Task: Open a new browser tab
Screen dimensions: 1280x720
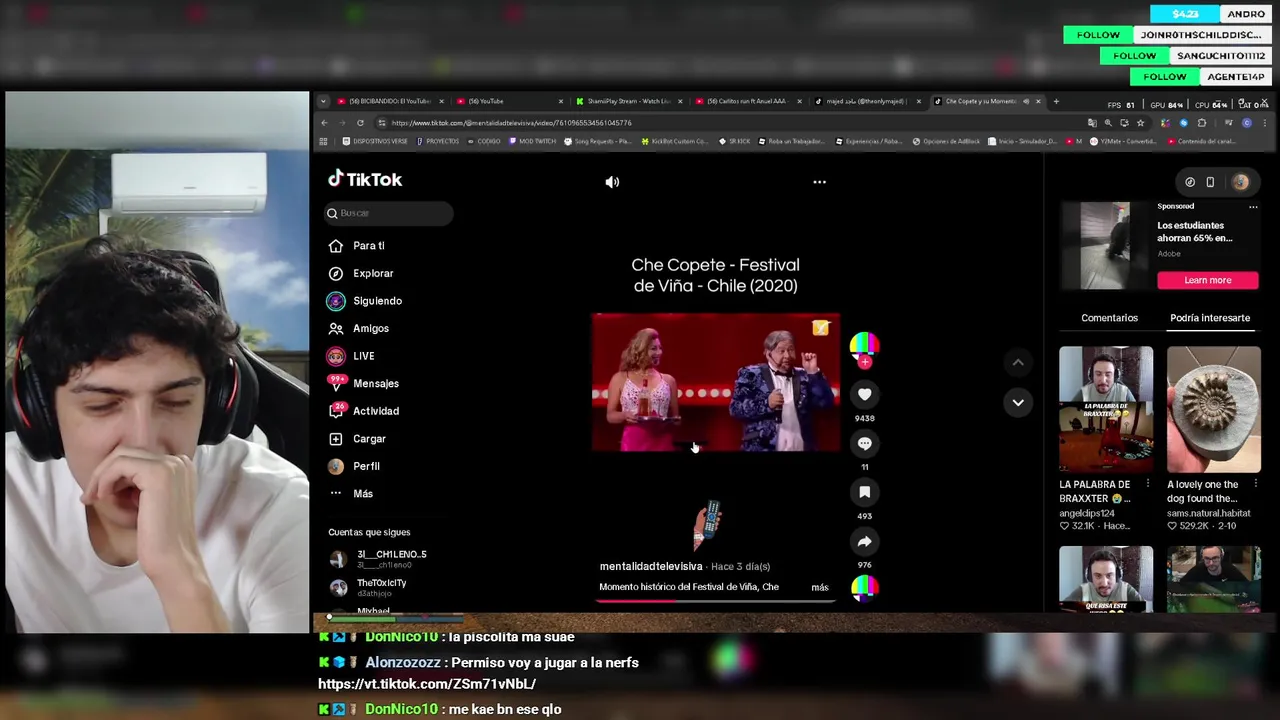Action: click(x=1056, y=101)
